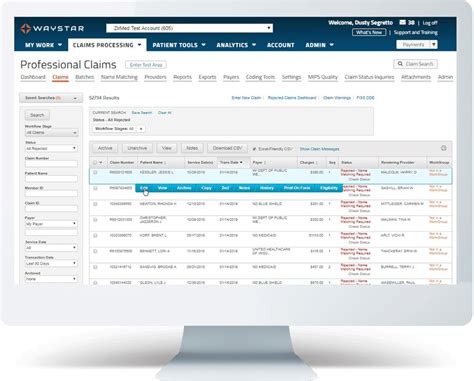Screen dimensions: 474x381
Task: Select checkbox for BASHILL, BRIAN W claim row
Action: point(95,188)
